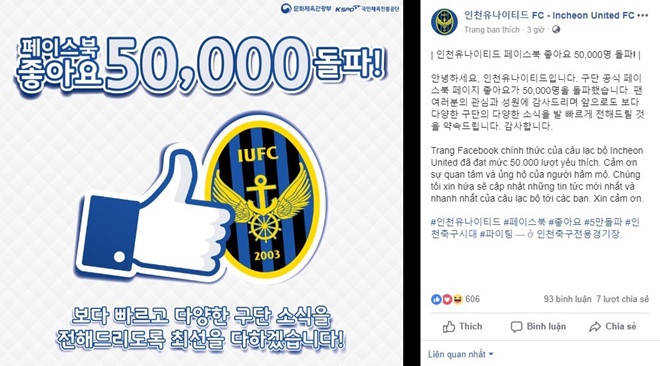Show who reacted via the 606 count

(472, 299)
